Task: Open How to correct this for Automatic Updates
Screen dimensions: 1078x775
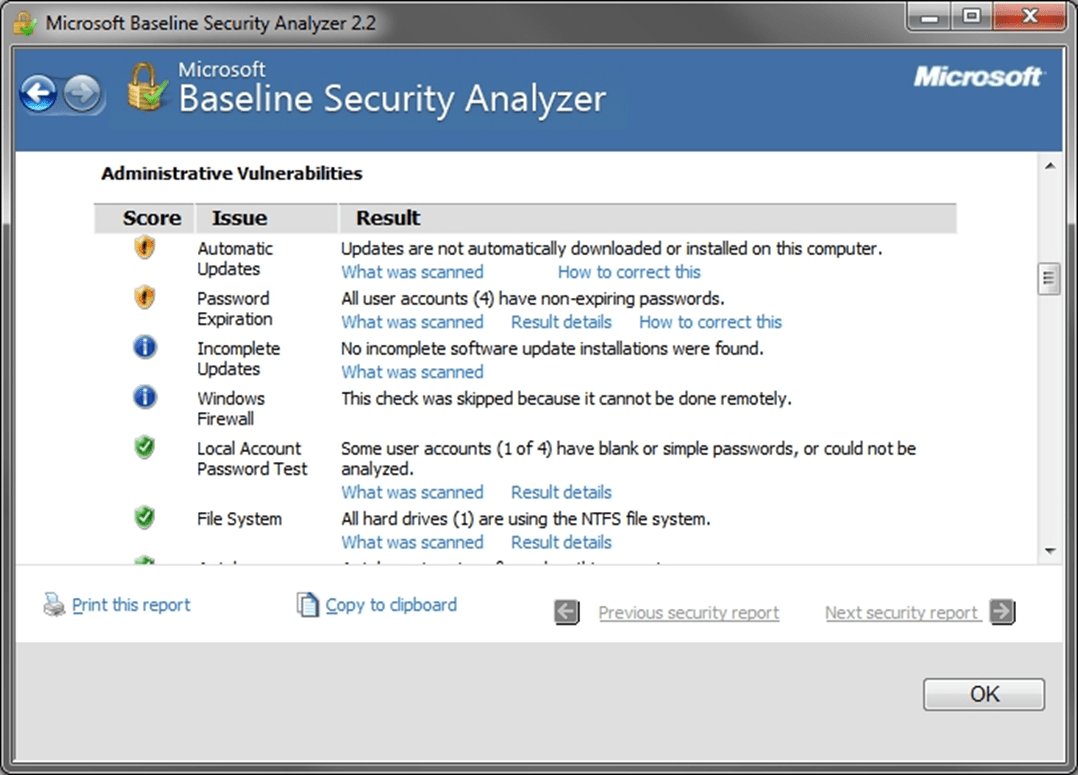Action: (x=629, y=272)
